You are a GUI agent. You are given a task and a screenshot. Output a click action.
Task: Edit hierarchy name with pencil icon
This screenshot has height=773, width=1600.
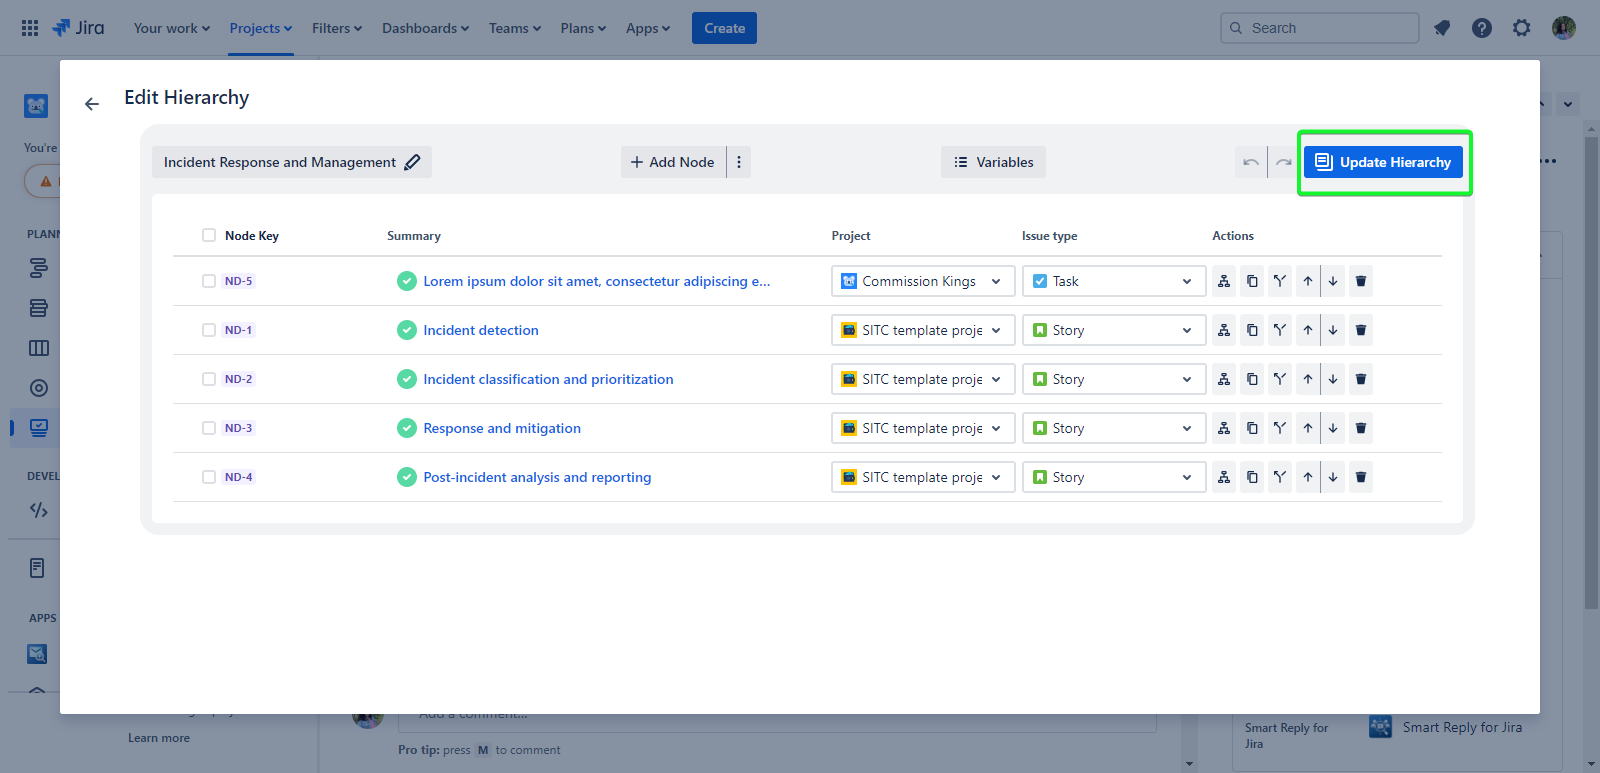coord(412,162)
